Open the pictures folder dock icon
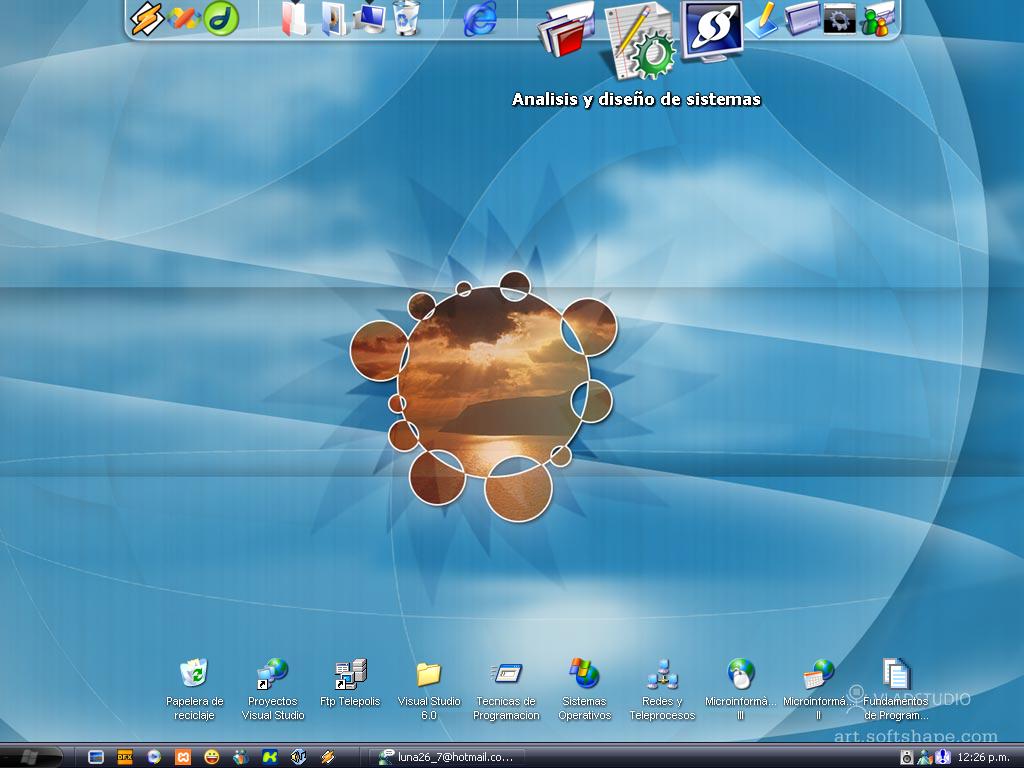The image size is (1024, 768). pyautogui.click(x=334, y=18)
